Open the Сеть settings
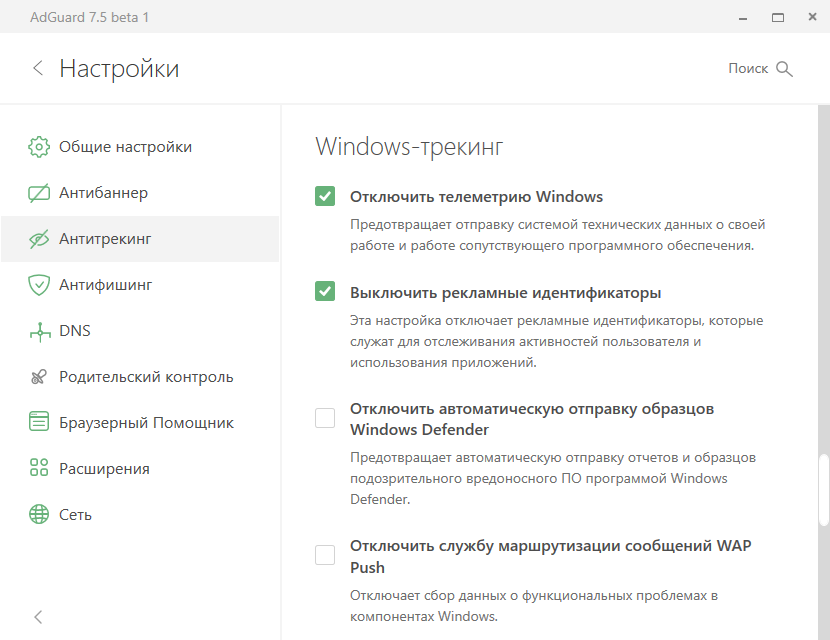This screenshot has width=830, height=640. click(140, 515)
